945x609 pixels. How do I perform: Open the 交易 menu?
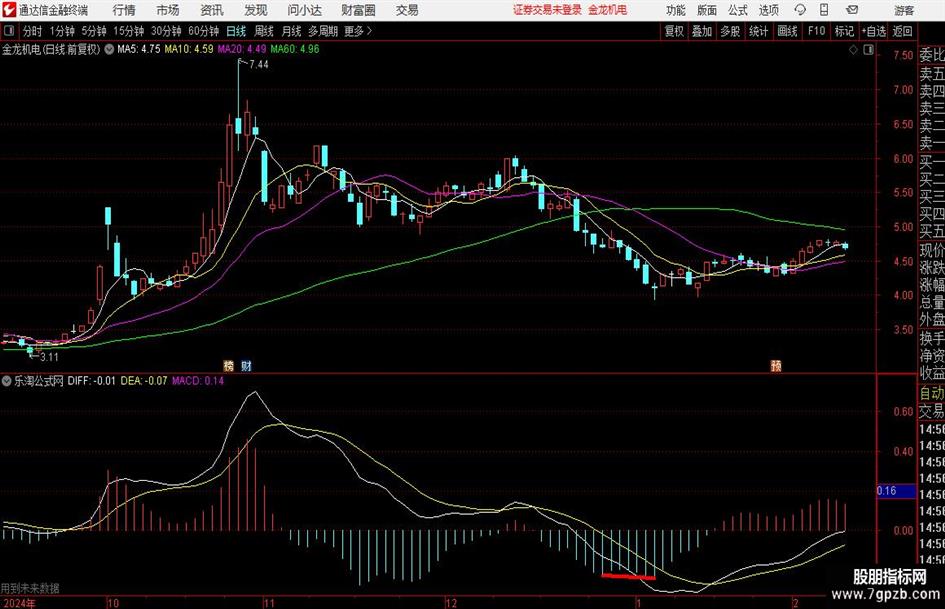pos(407,10)
